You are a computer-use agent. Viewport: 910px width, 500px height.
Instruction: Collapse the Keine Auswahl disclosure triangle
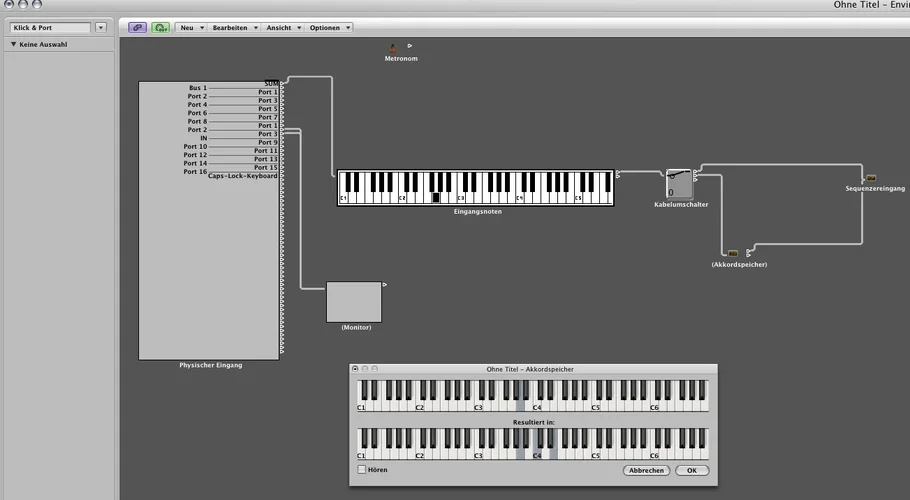pos(13,44)
